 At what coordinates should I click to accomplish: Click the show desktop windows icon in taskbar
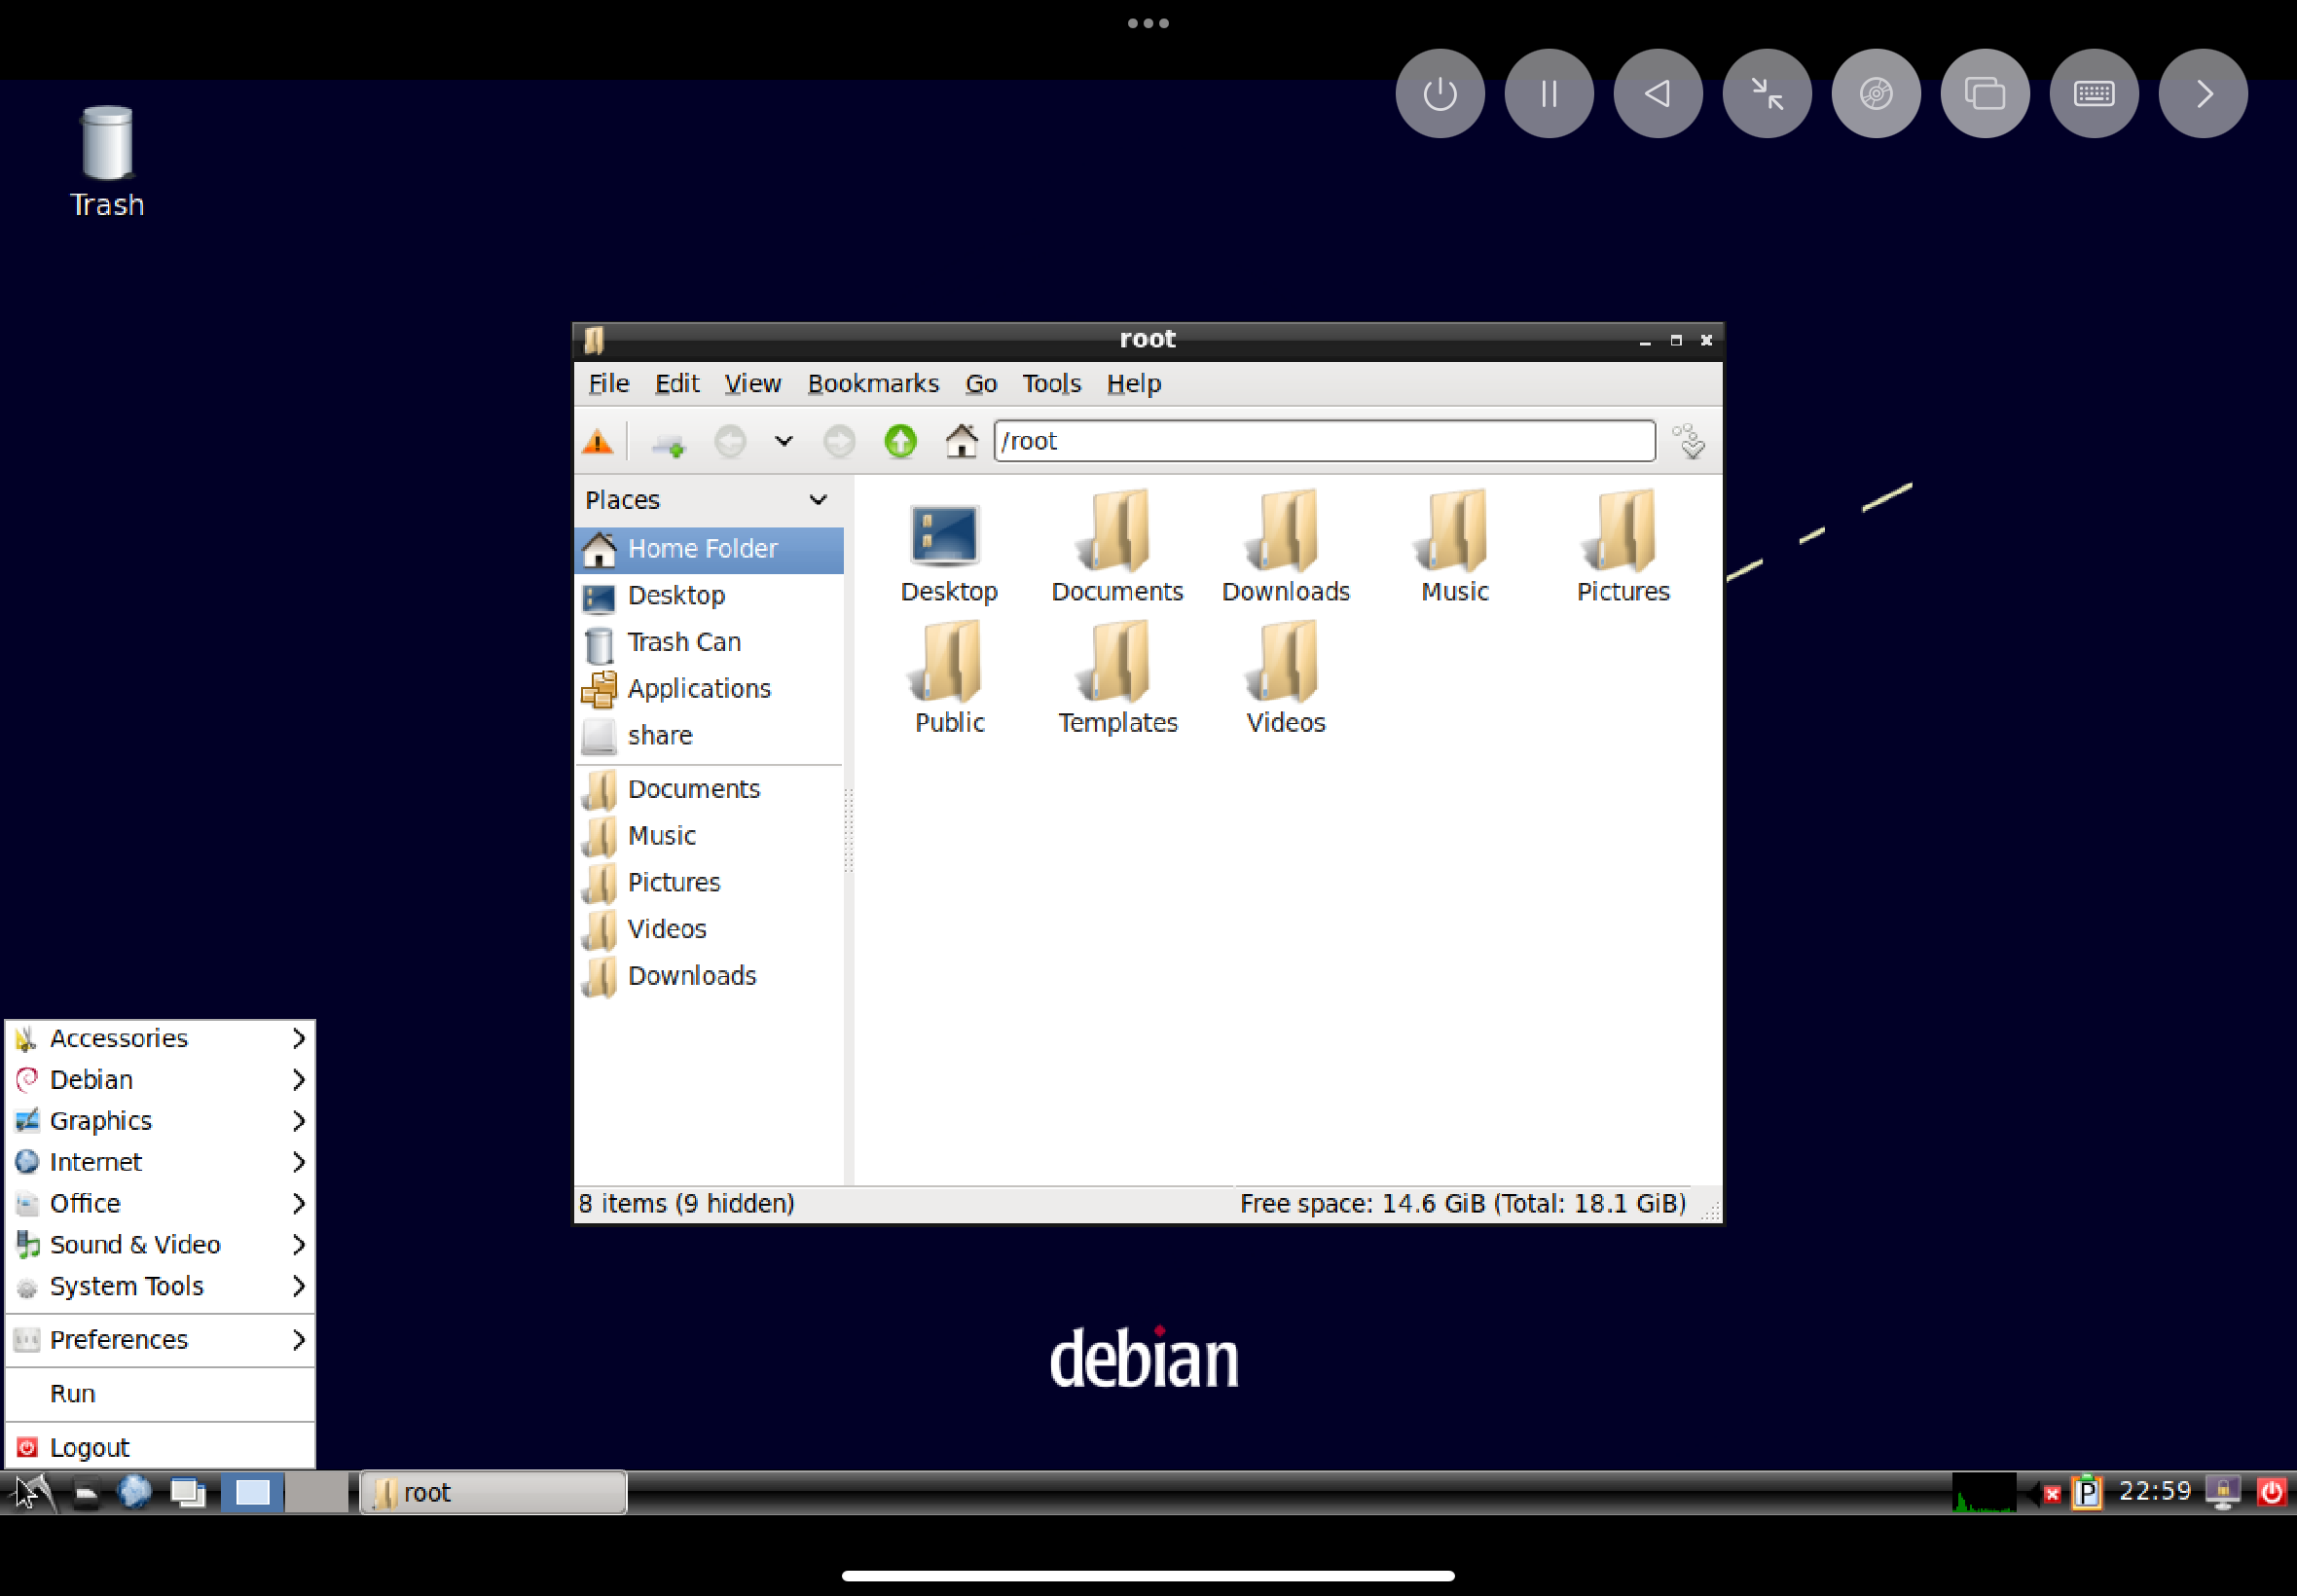(x=187, y=1493)
